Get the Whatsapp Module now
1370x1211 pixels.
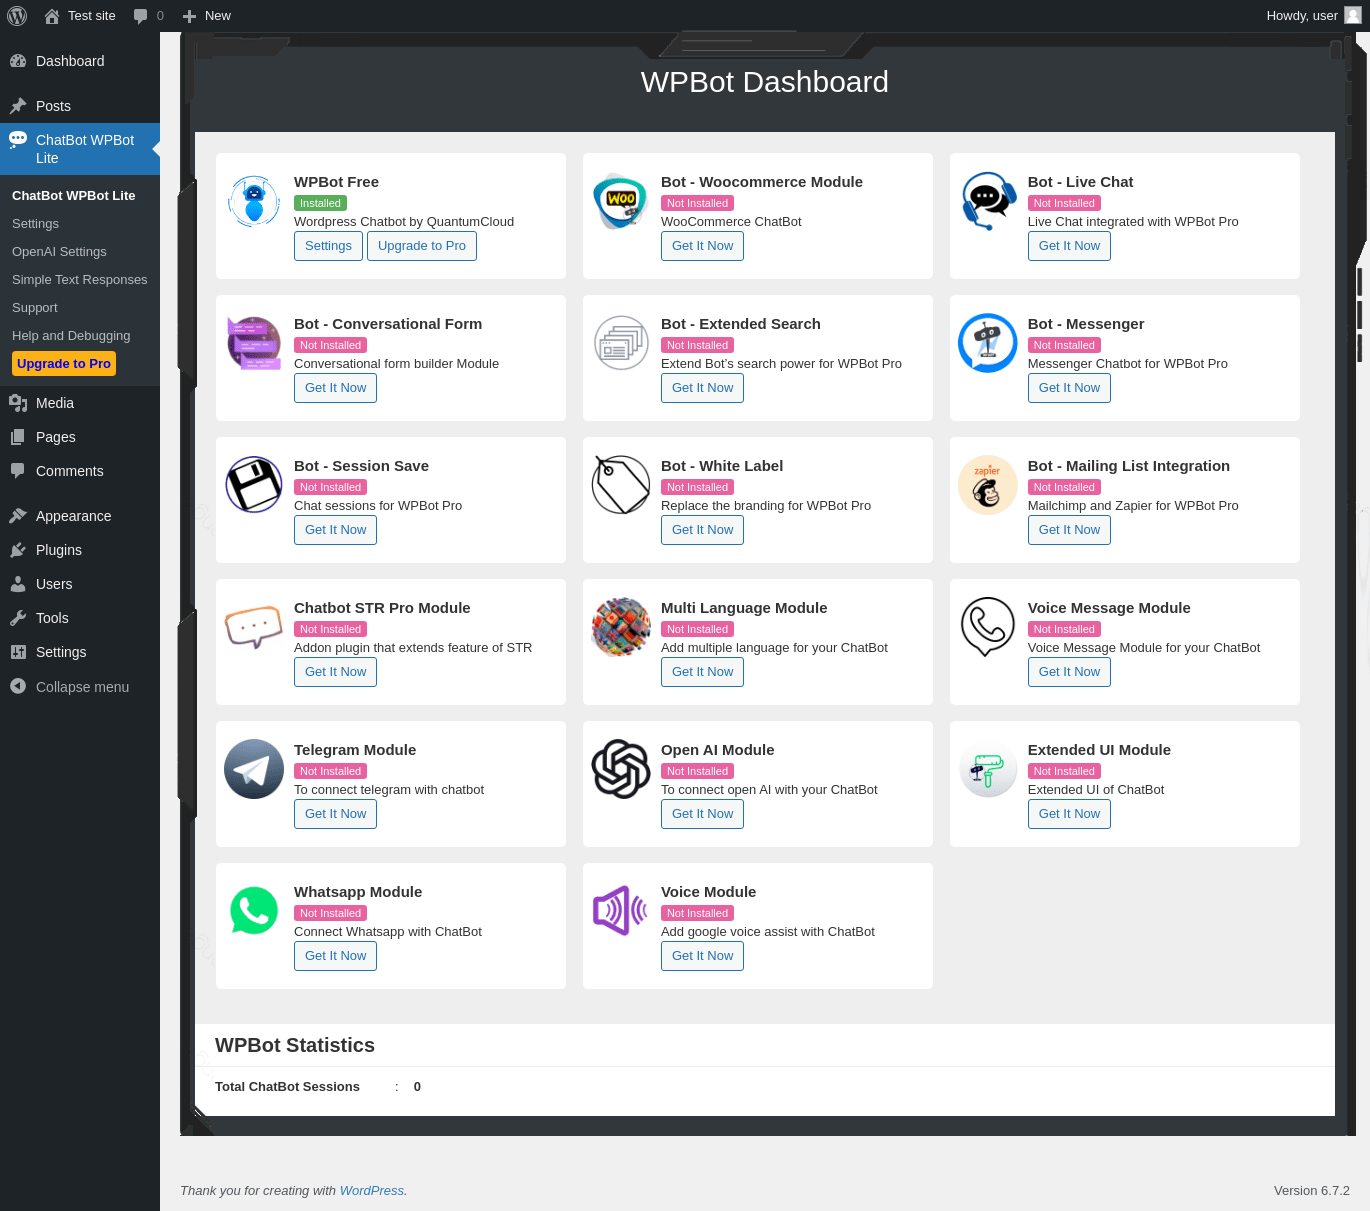coord(335,956)
